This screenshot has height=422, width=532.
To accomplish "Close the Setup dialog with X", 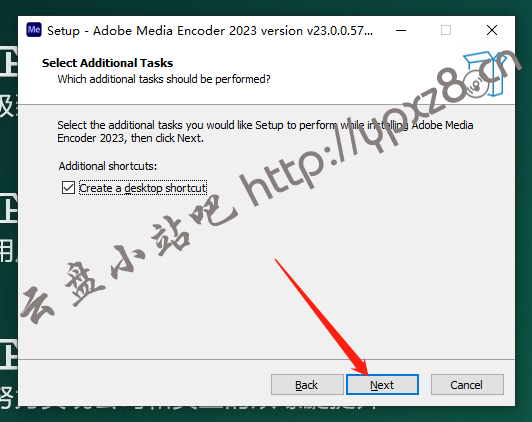I will coord(492,30).
